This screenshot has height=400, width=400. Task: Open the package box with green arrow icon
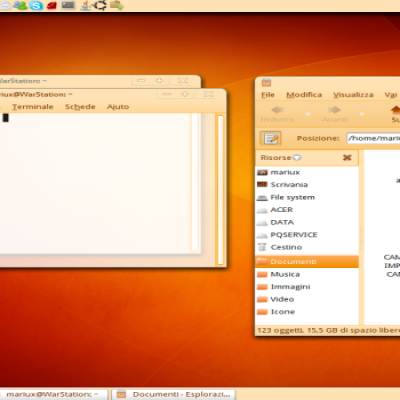click(117, 5)
